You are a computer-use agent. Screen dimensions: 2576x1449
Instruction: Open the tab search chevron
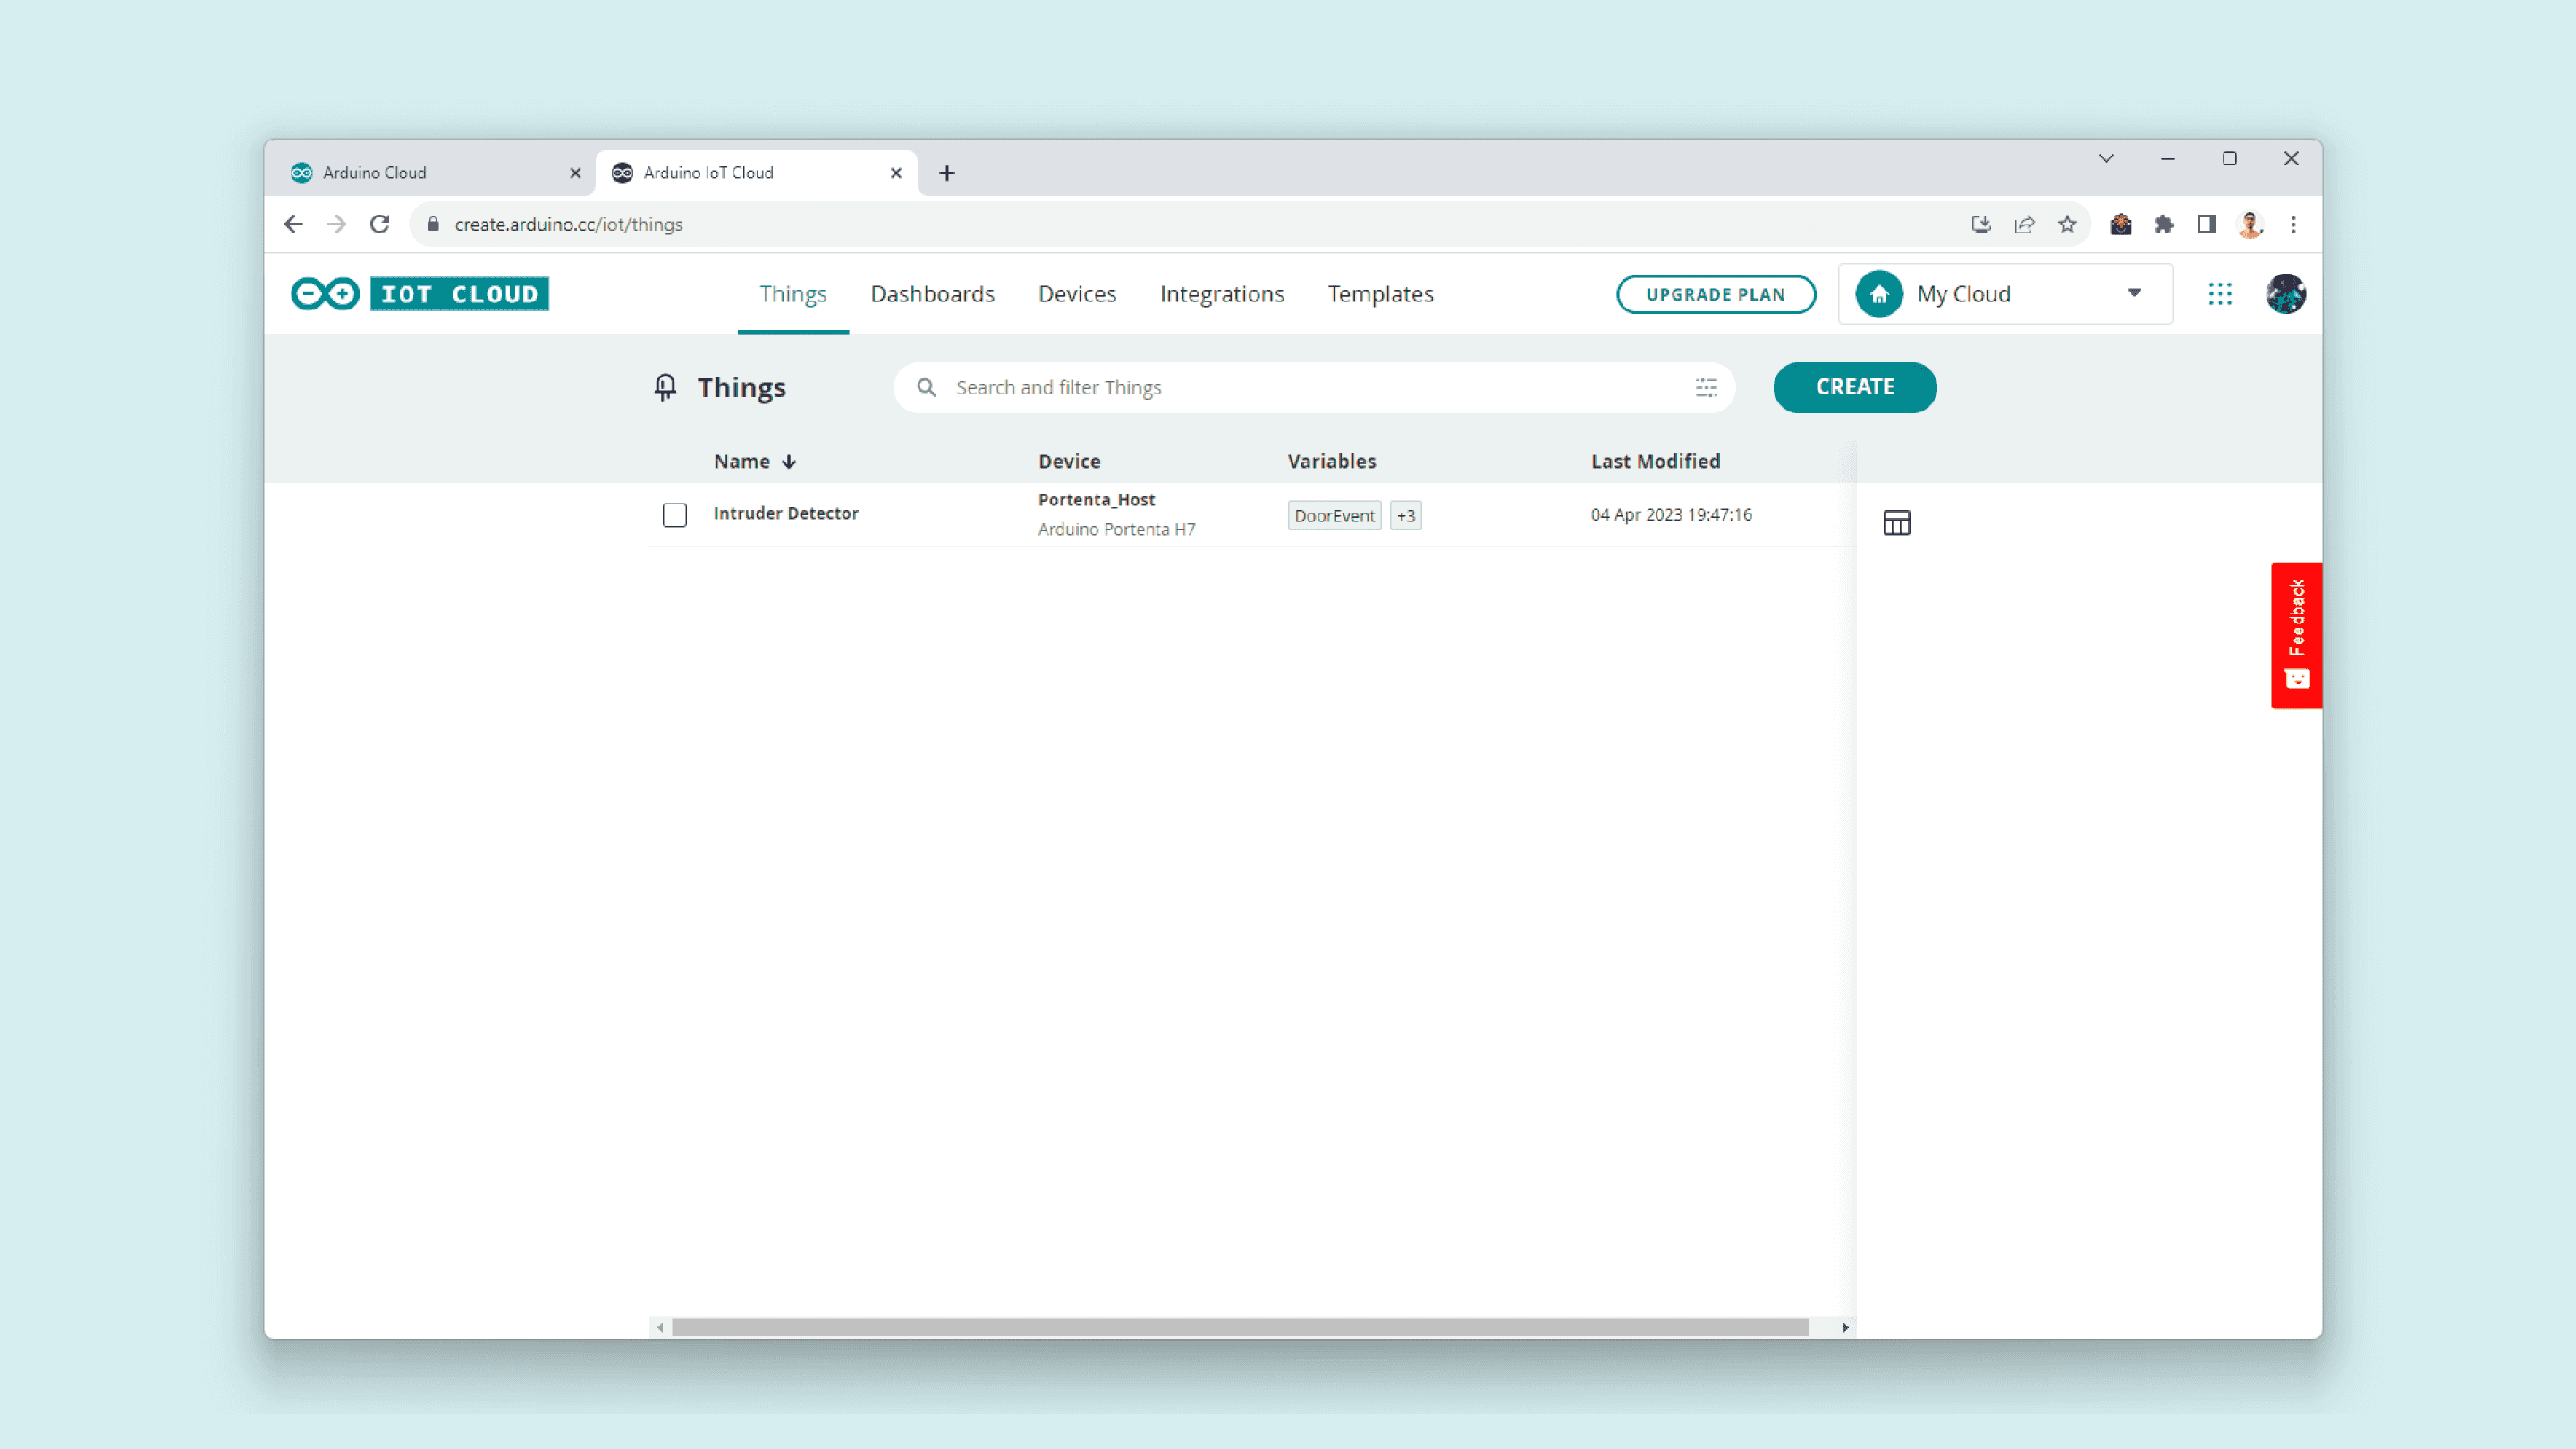pyautogui.click(x=2105, y=158)
